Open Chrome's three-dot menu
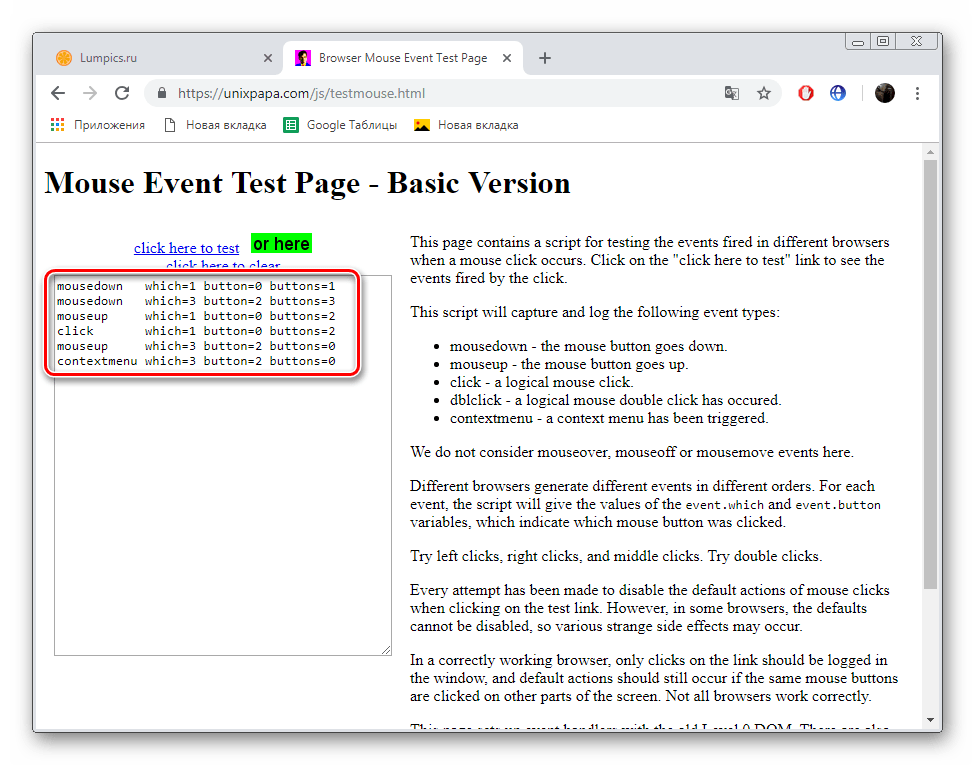This screenshot has height=765, width=975. pos(917,93)
